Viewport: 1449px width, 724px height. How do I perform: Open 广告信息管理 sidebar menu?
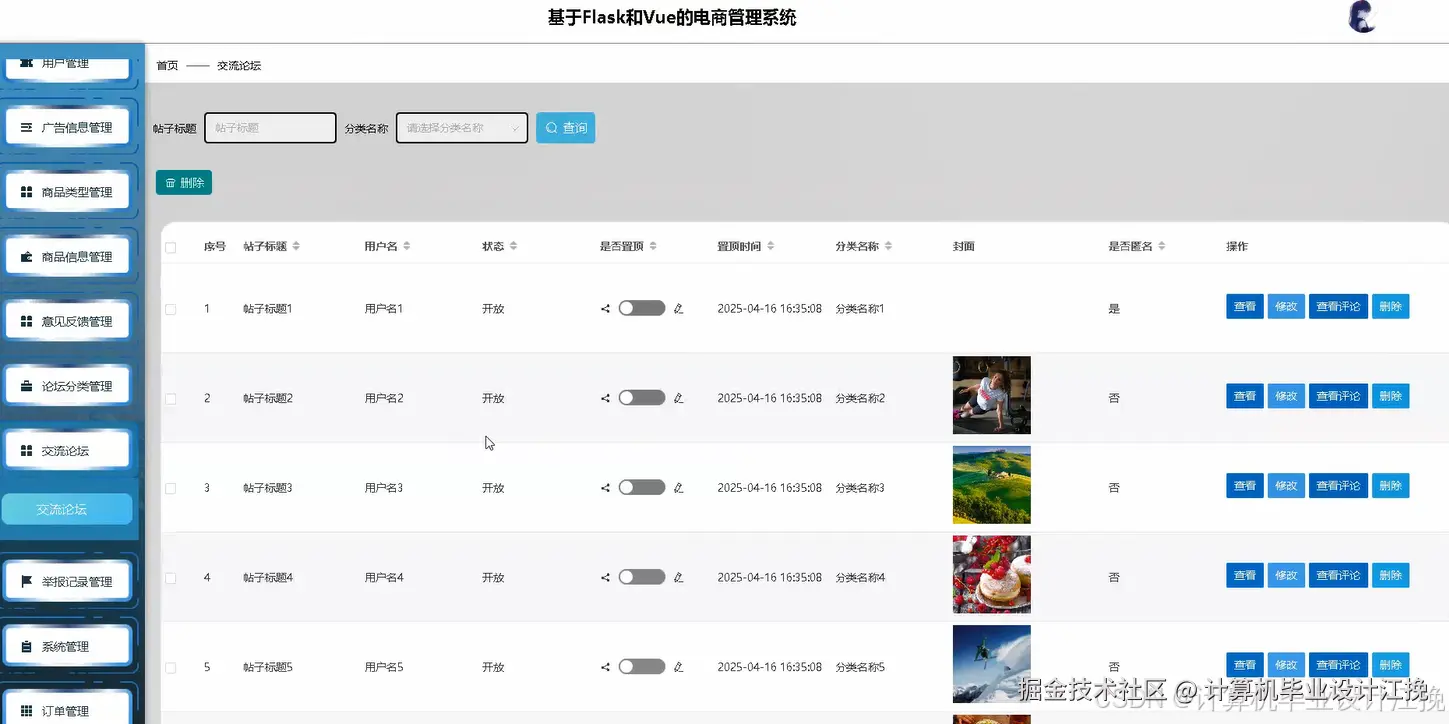point(68,127)
